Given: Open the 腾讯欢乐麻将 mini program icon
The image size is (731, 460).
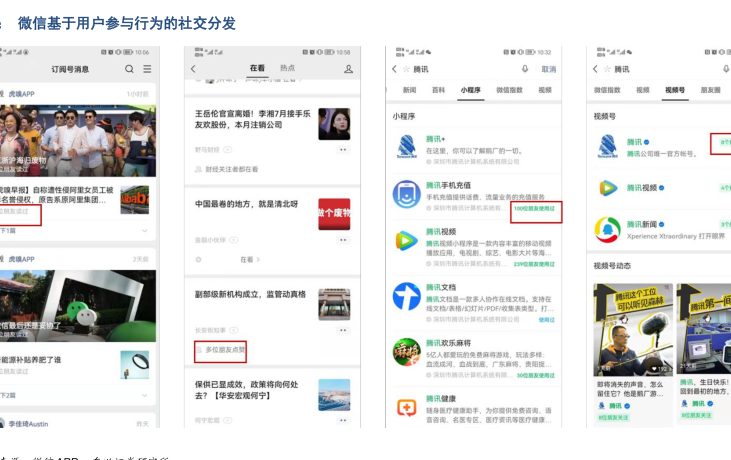Looking at the screenshot, I should [x=406, y=352].
